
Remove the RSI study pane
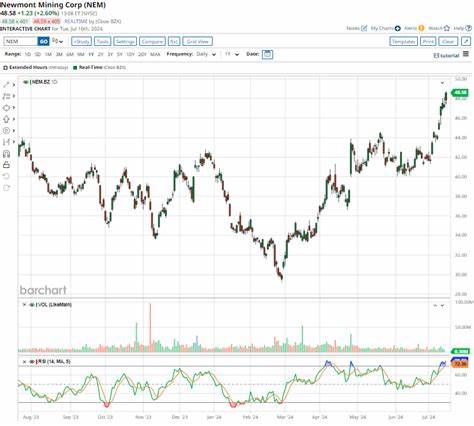coord(24,362)
